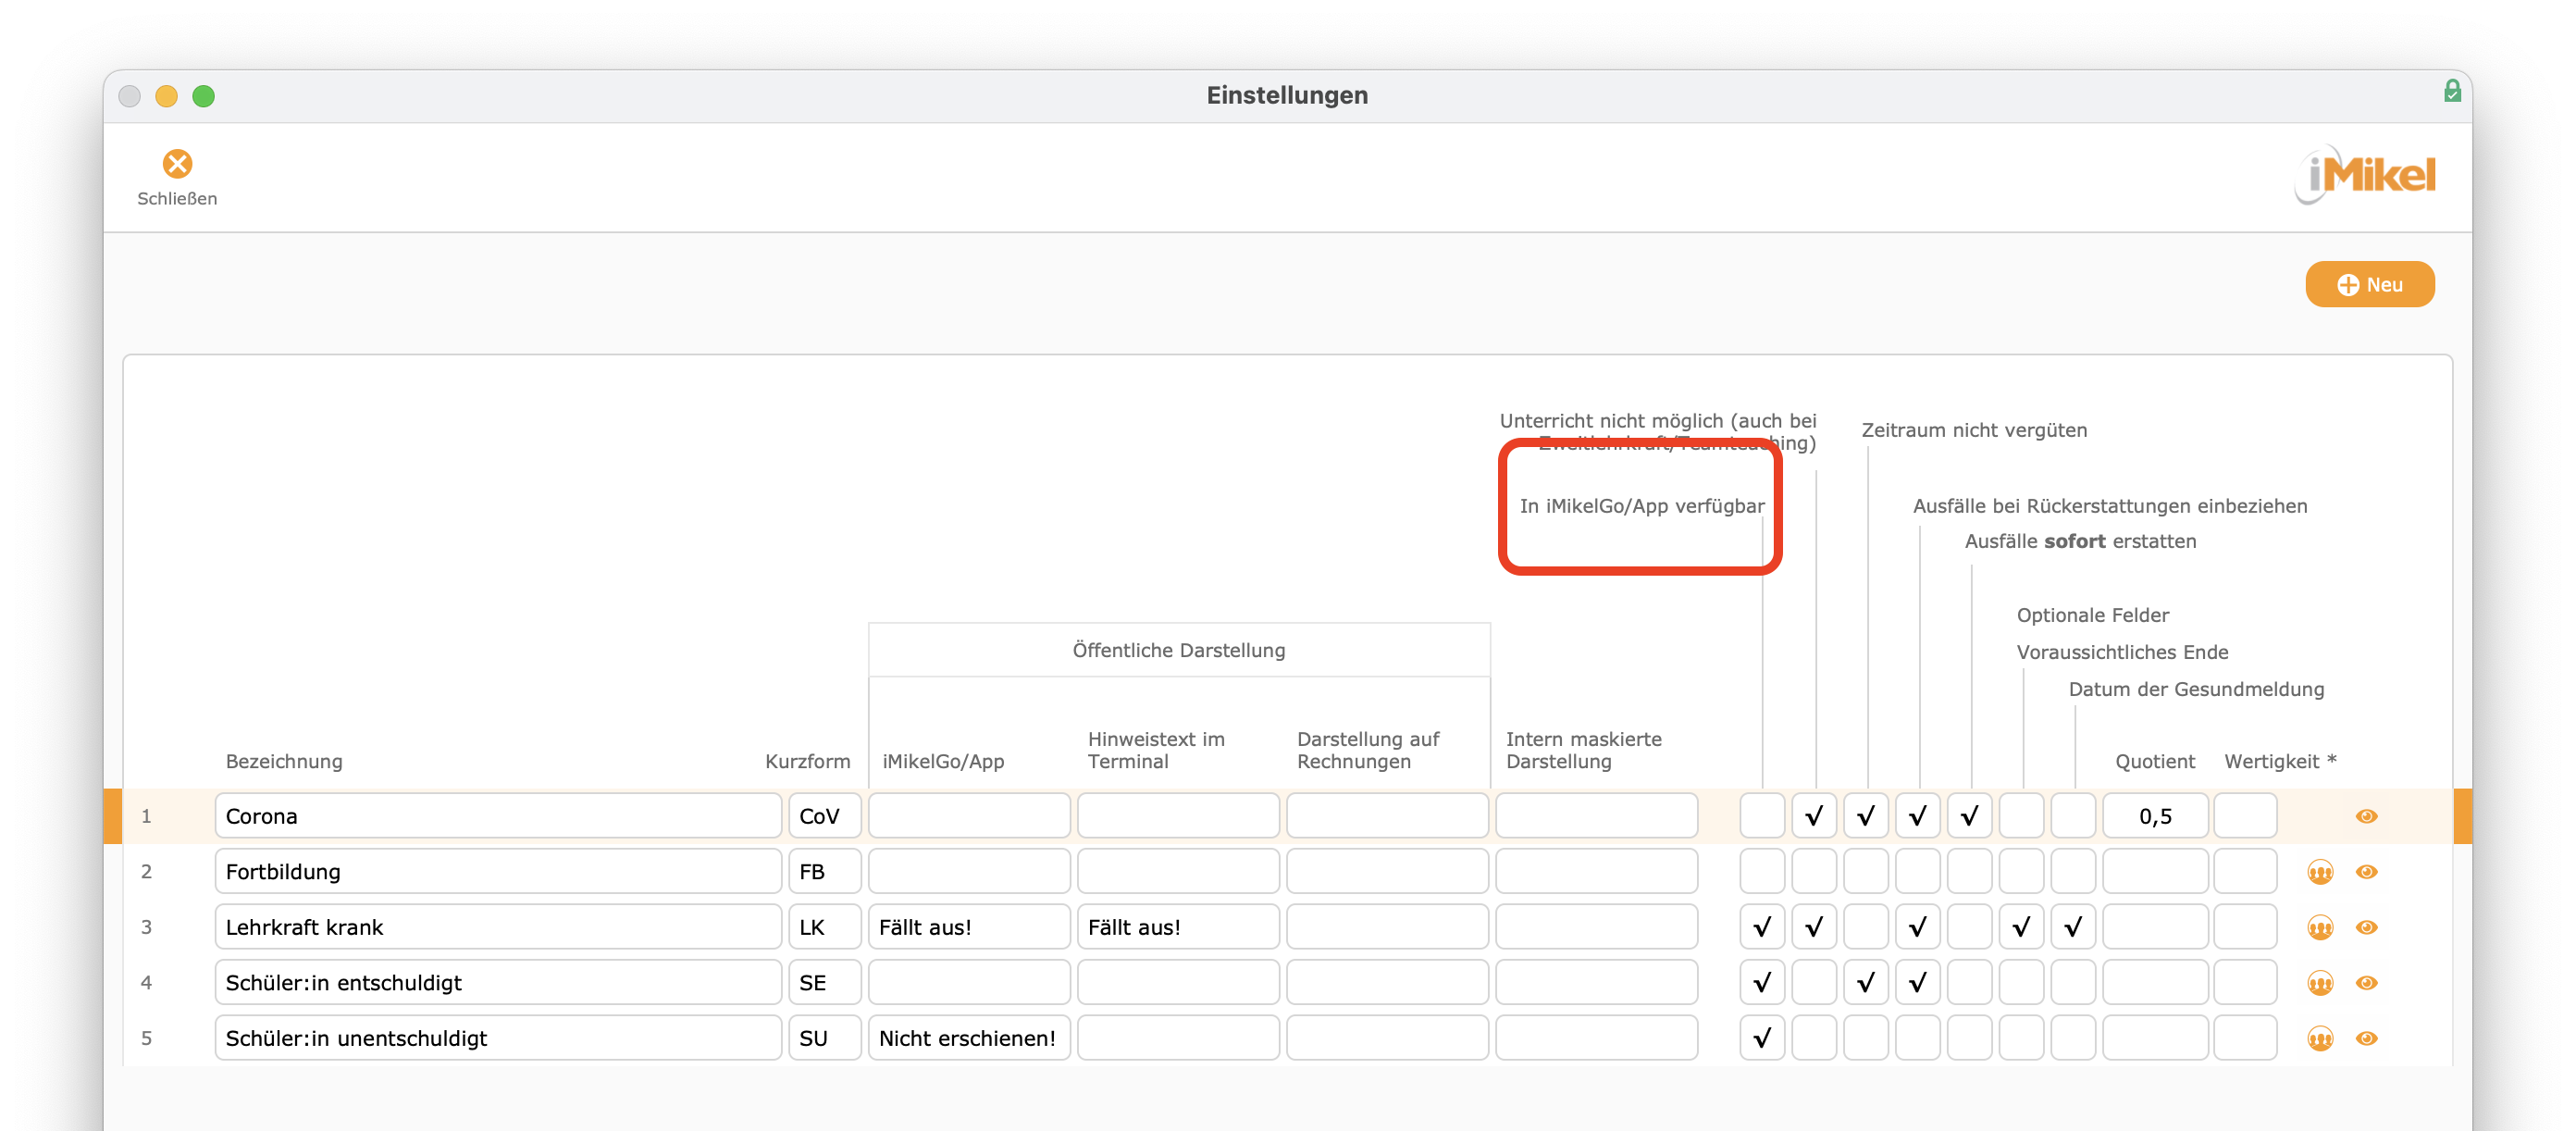
Task: Uncheck Datum der Gesundmeldung for Lehrkraft krank
Action: click(x=2073, y=927)
